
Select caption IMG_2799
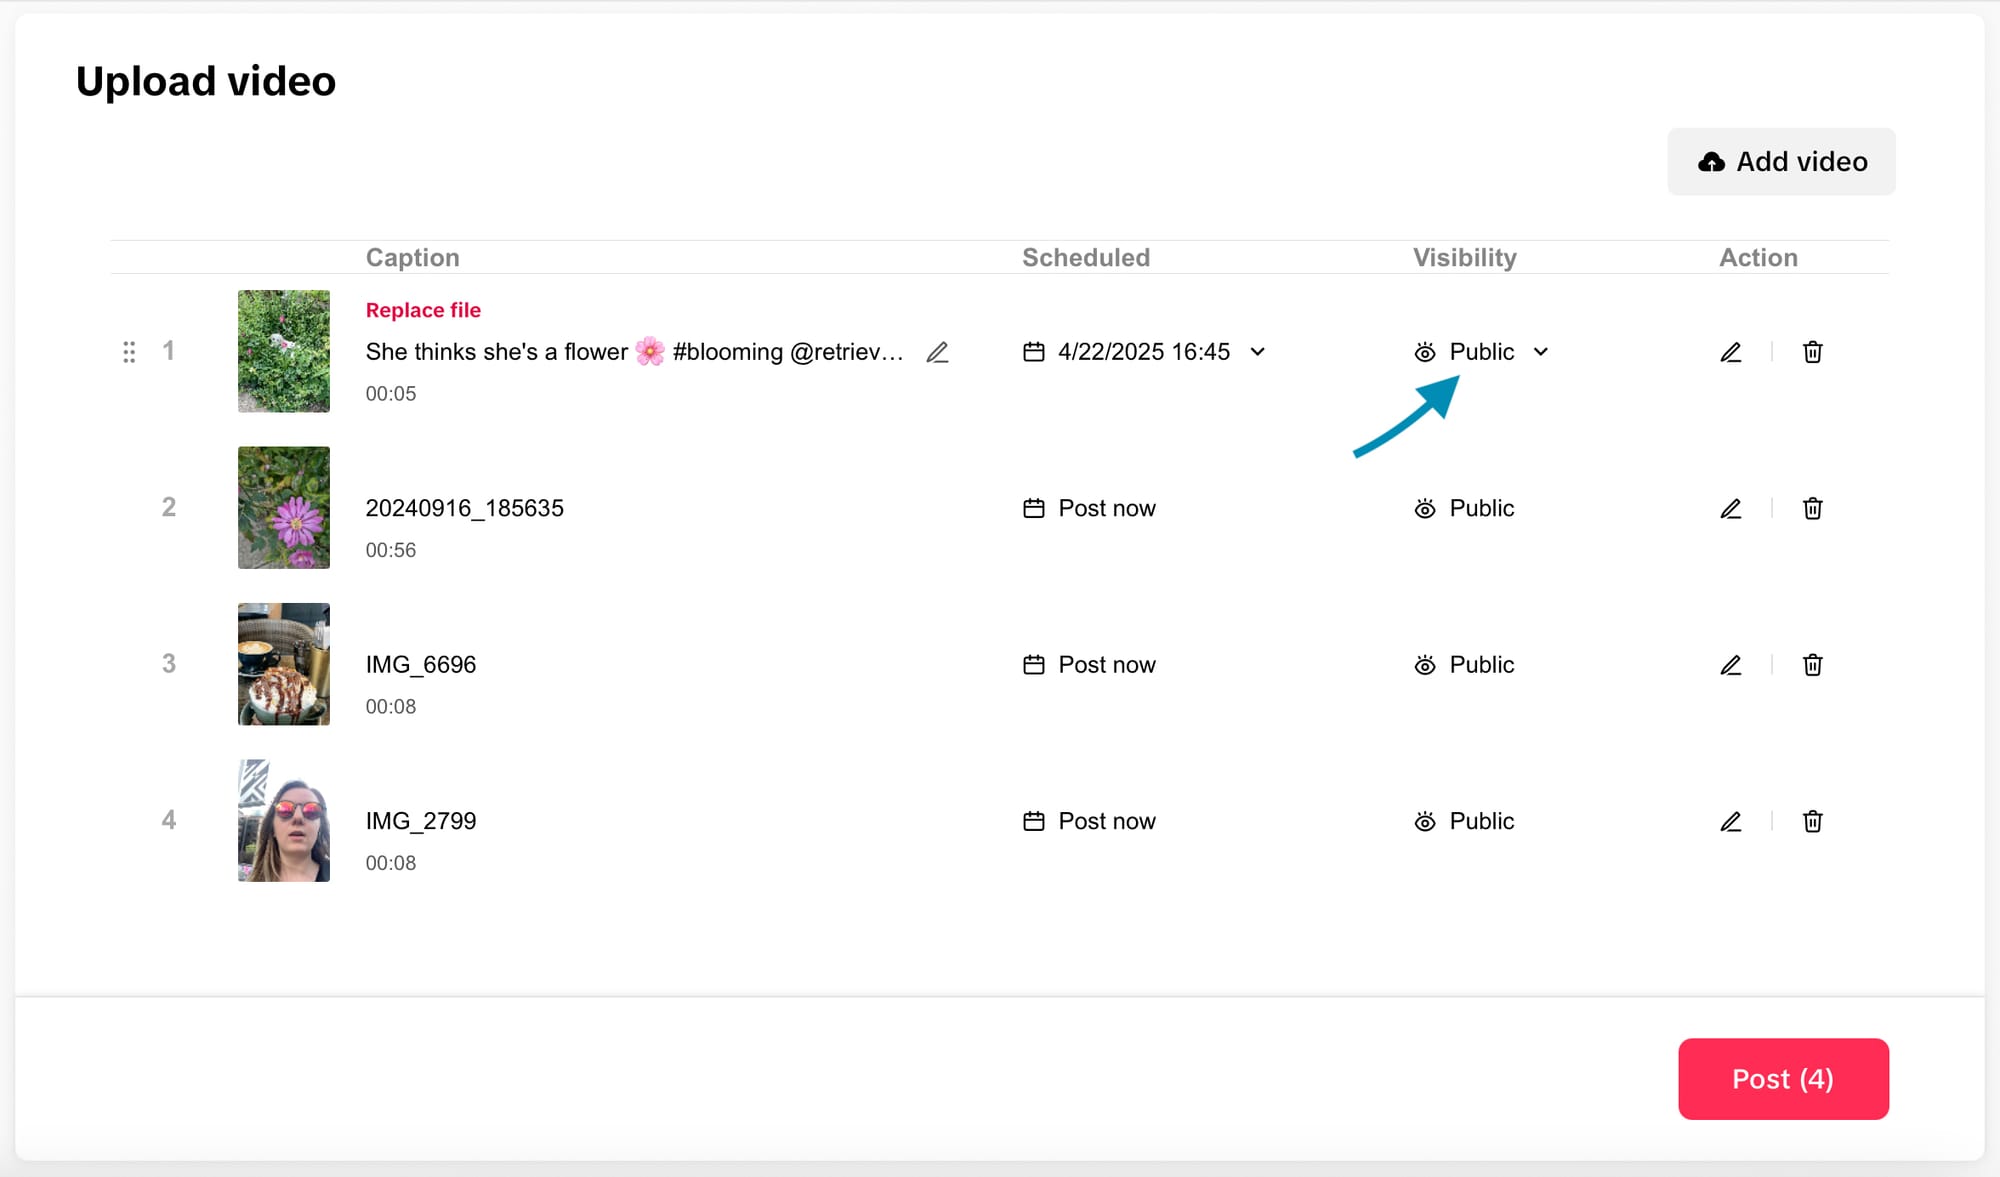pos(420,821)
